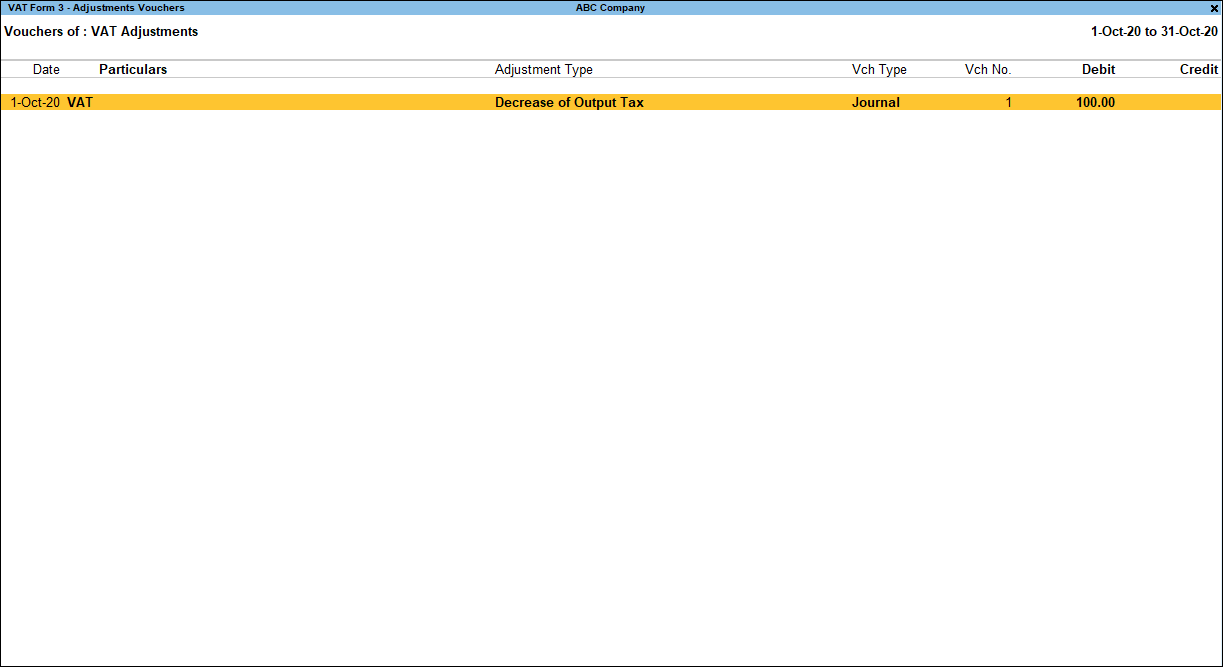Viewport: 1223px width, 667px height.
Task: Click 'Vouchers of : VAT Adjustments' heading
Action: tap(101, 32)
